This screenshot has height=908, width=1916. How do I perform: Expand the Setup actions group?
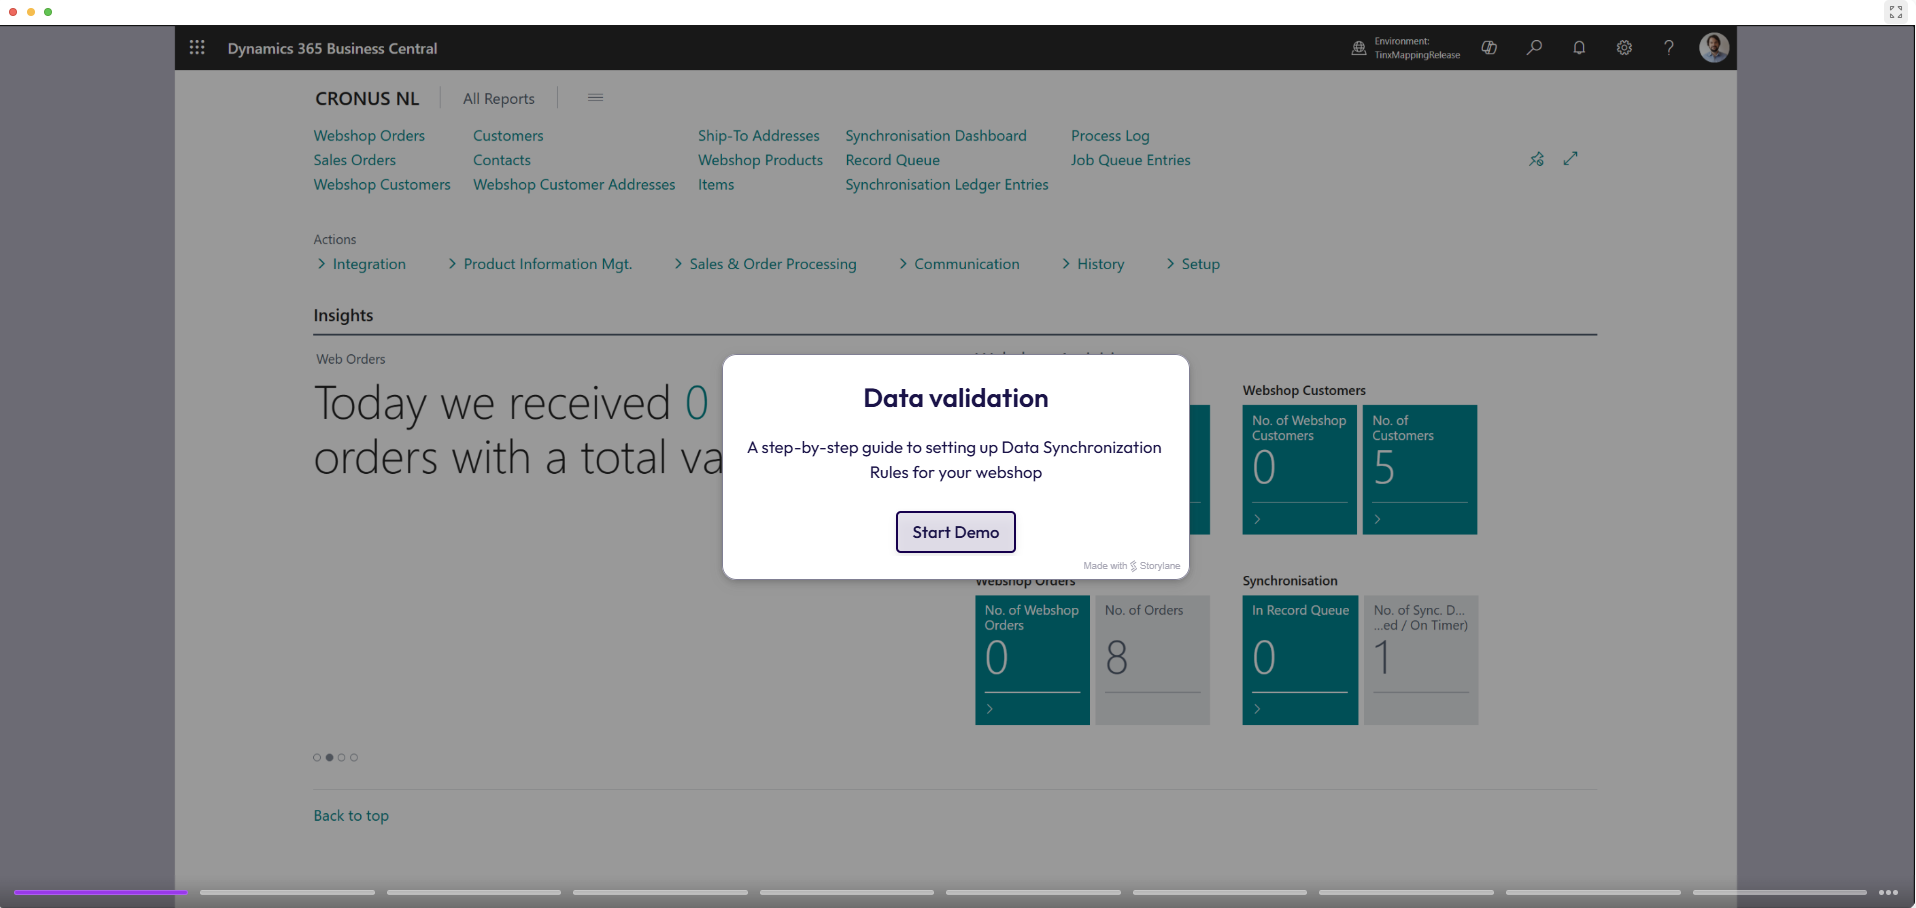[1193, 264]
